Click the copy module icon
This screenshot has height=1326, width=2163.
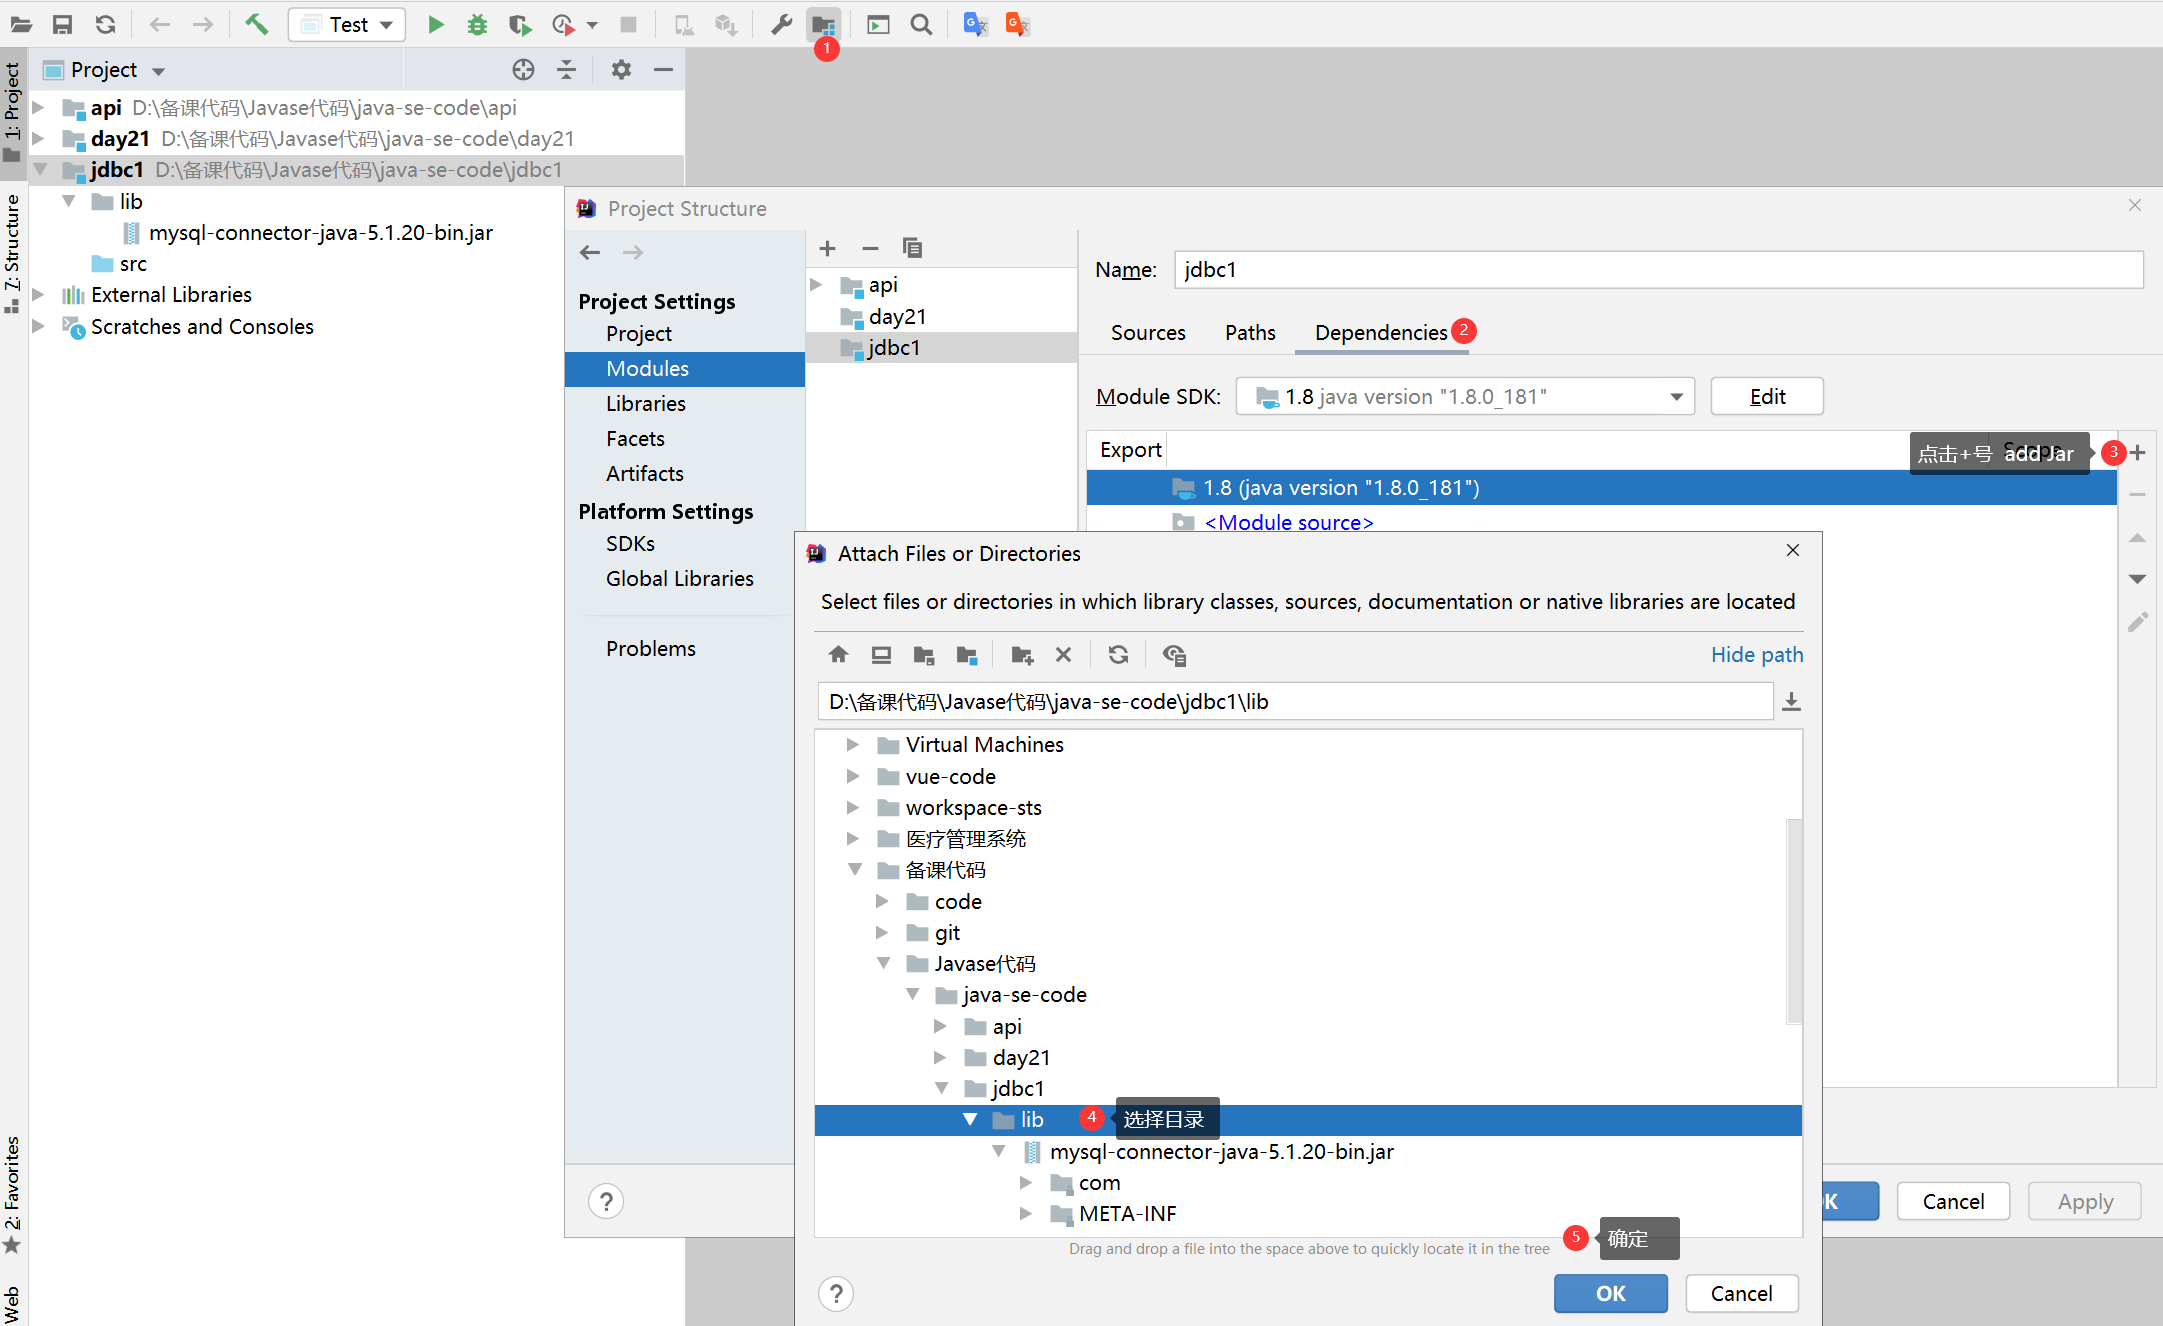[912, 248]
